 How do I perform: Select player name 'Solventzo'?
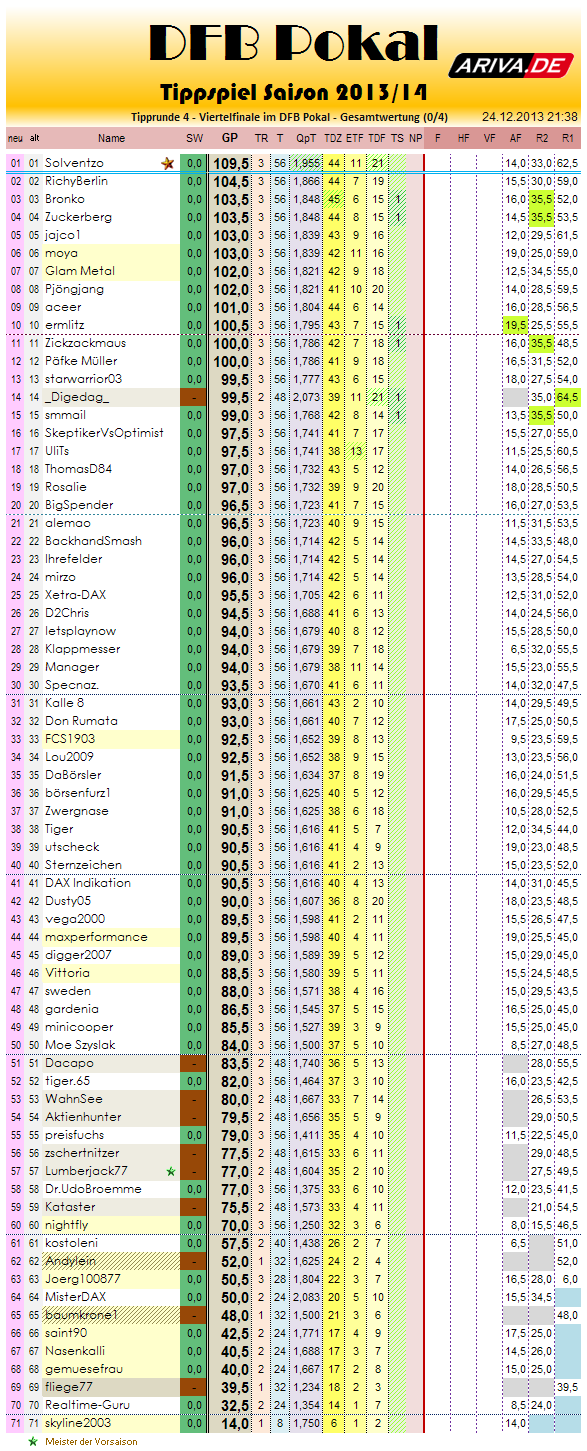coord(74,163)
